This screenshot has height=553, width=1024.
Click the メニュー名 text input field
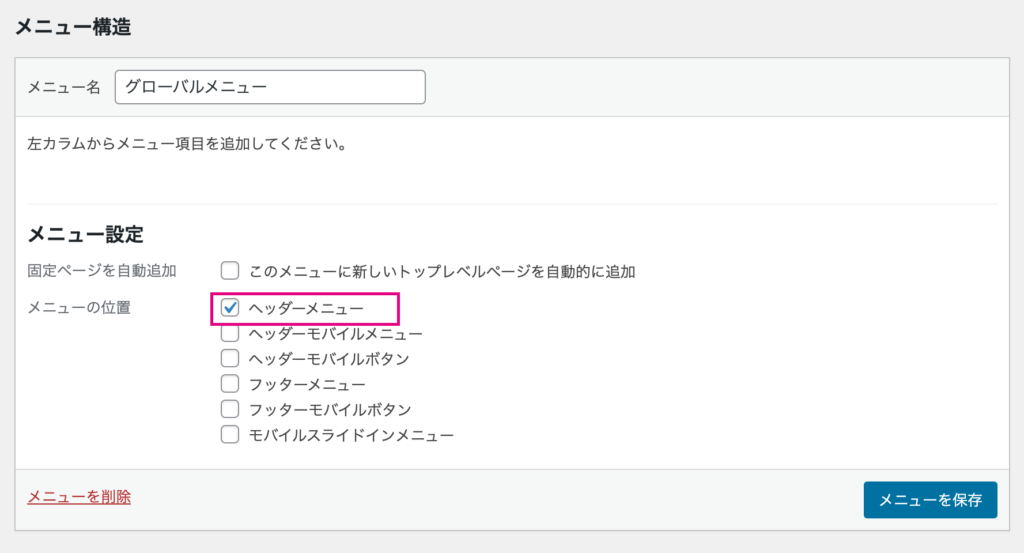pyautogui.click(x=270, y=87)
